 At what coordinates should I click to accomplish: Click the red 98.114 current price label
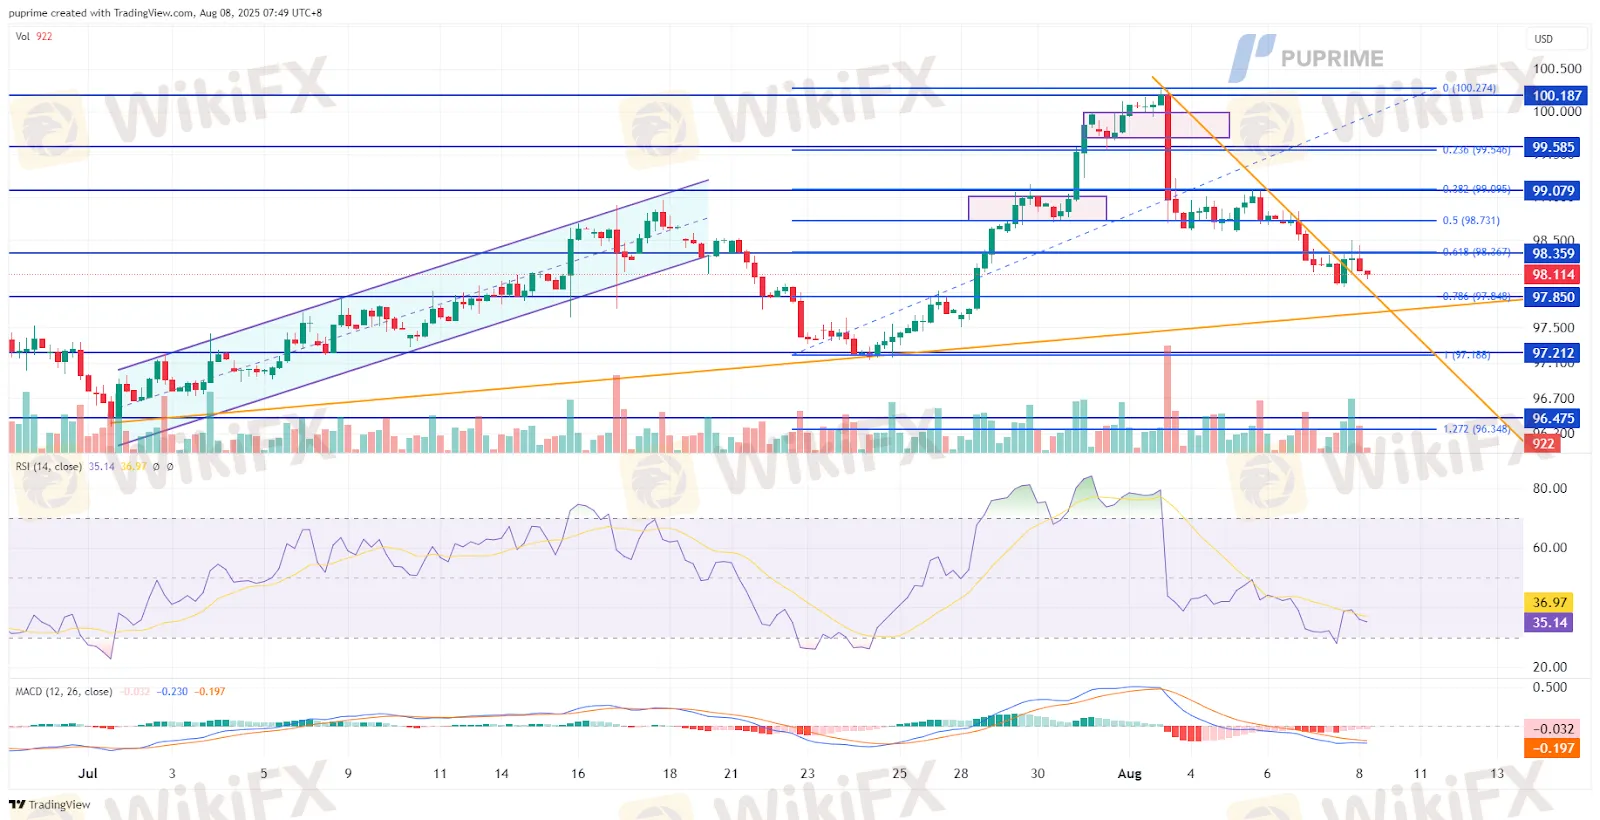pos(1553,274)
